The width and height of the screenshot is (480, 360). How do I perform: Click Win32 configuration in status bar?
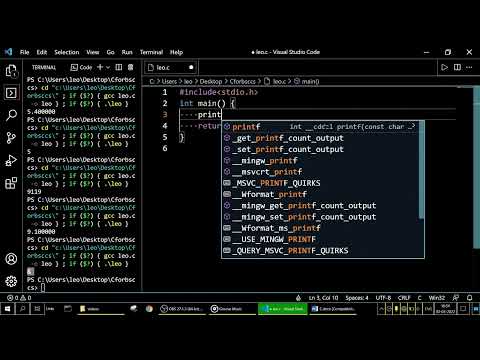coord(437,298)
